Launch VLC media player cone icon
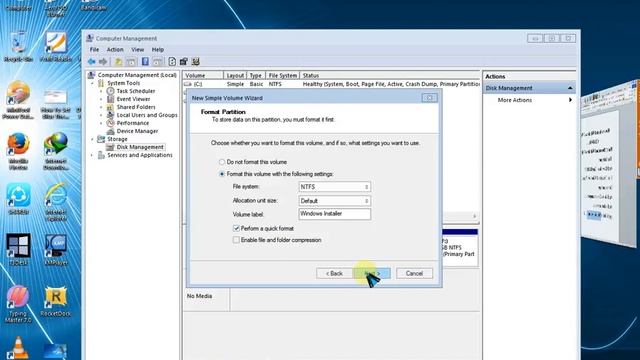The width and height of the screenshot is (640, 360). point(18,348)
